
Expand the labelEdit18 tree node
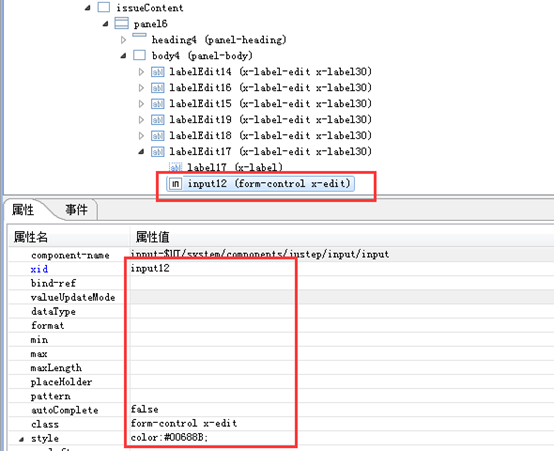(x=141, y=136)
